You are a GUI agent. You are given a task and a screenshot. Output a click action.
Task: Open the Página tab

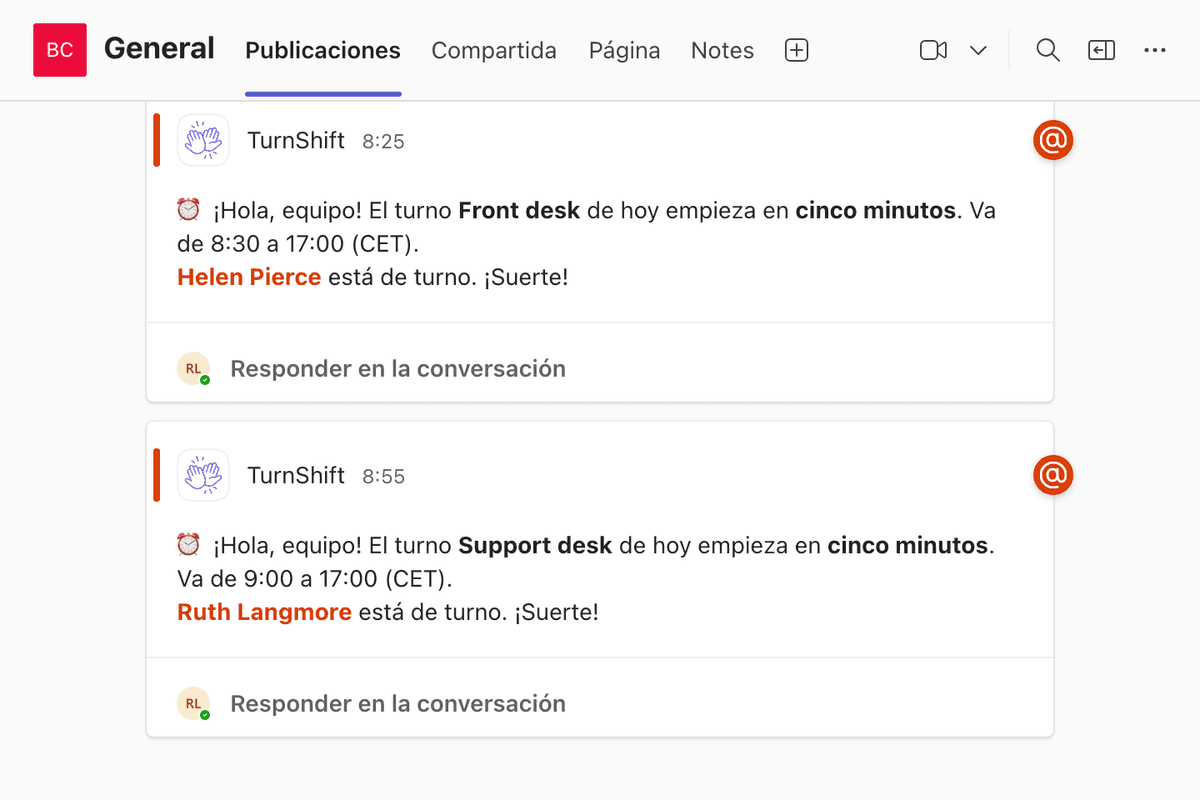(624, 50)
